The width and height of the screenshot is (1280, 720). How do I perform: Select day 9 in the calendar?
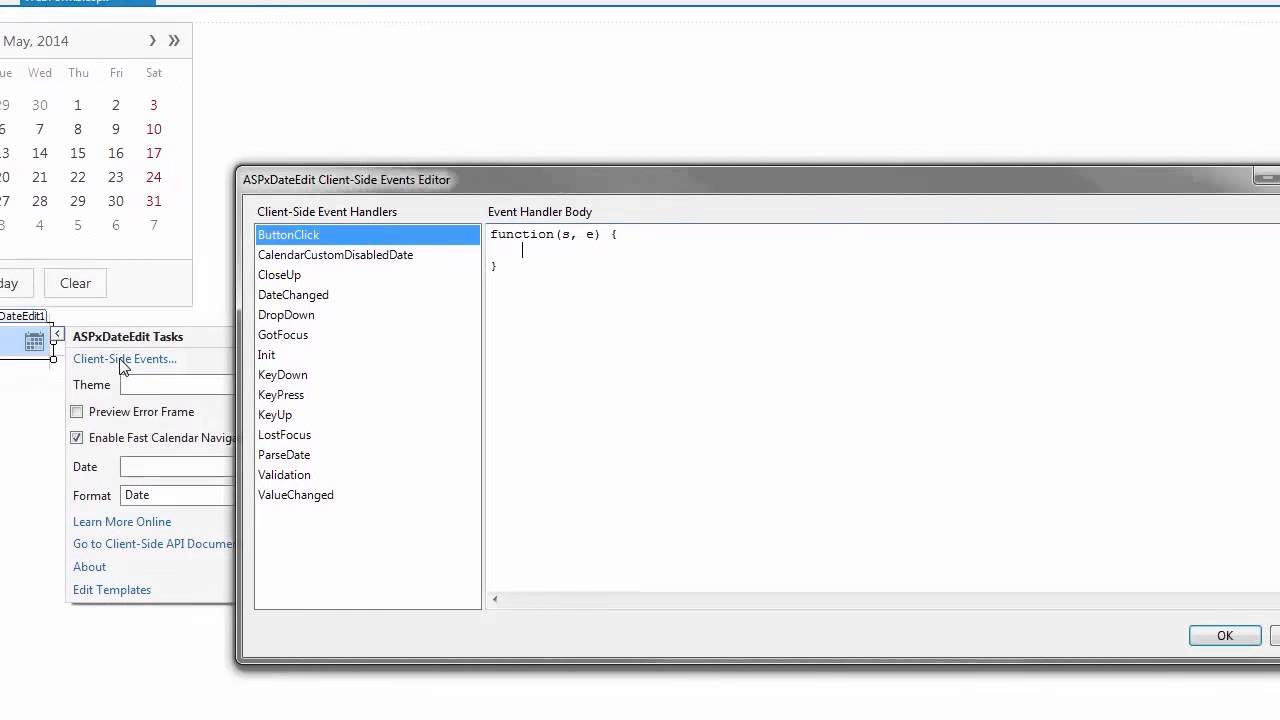pos(115,129)
